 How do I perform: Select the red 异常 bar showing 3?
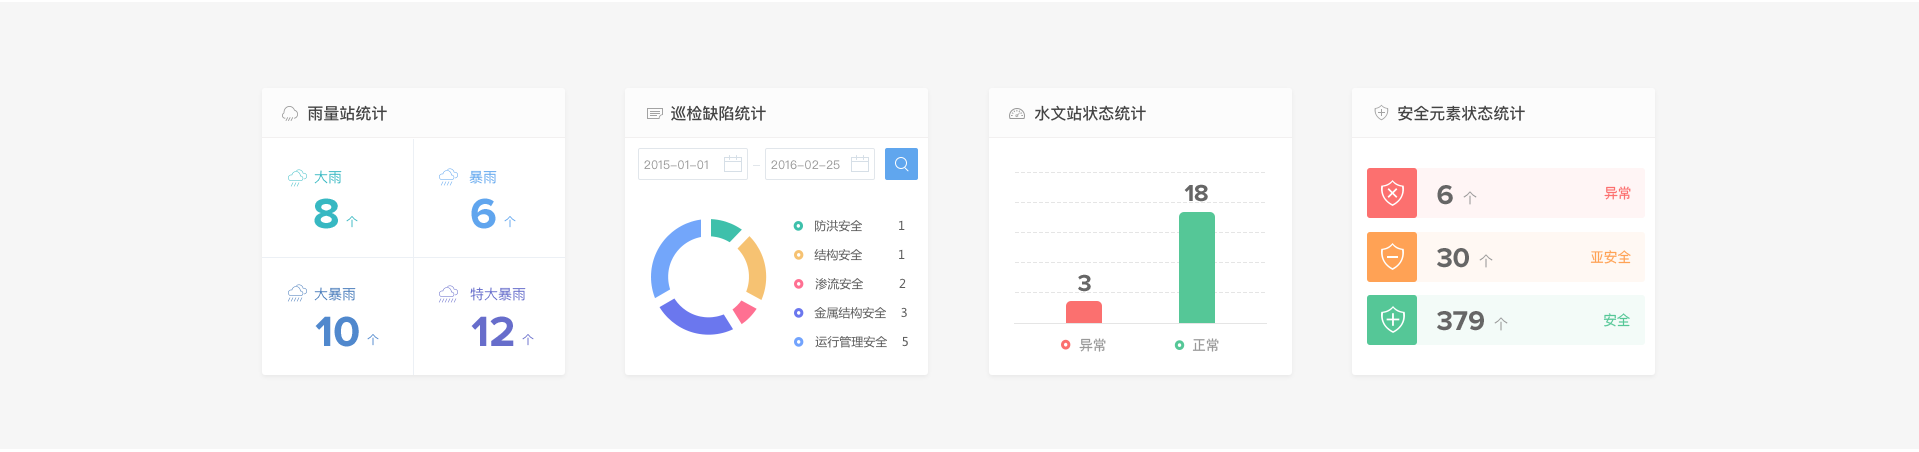tap(1083, 312)
